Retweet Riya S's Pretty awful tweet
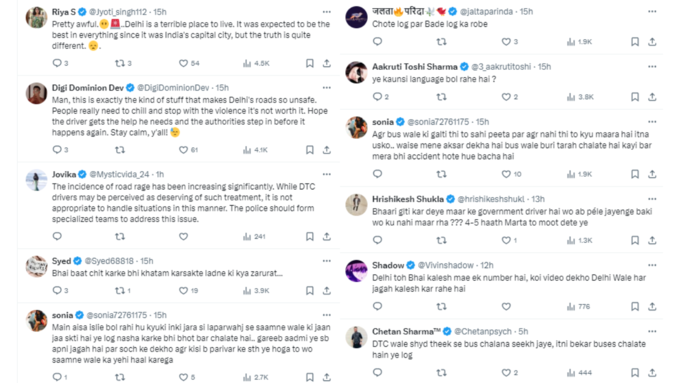 click(x=120, y=63)
